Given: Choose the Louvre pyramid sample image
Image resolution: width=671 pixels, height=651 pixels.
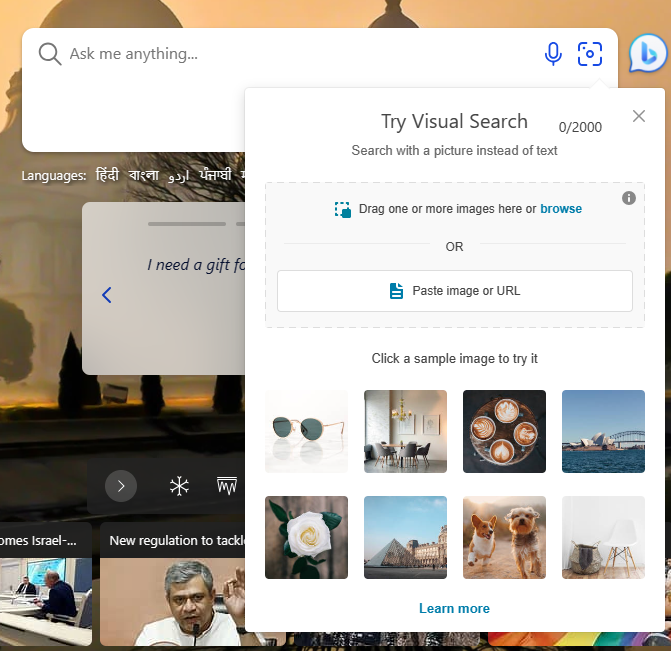Looking at the screenshot, I should tap(405, 537).
